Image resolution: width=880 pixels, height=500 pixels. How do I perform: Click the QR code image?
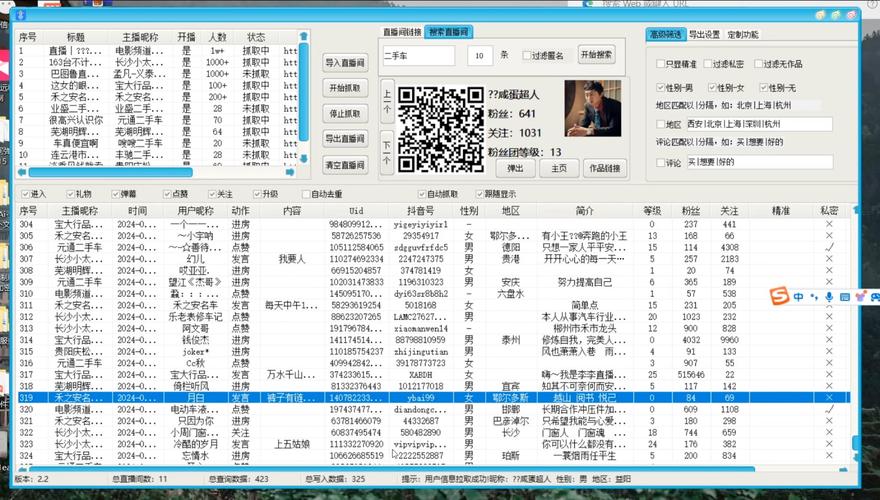coord(441,129)
